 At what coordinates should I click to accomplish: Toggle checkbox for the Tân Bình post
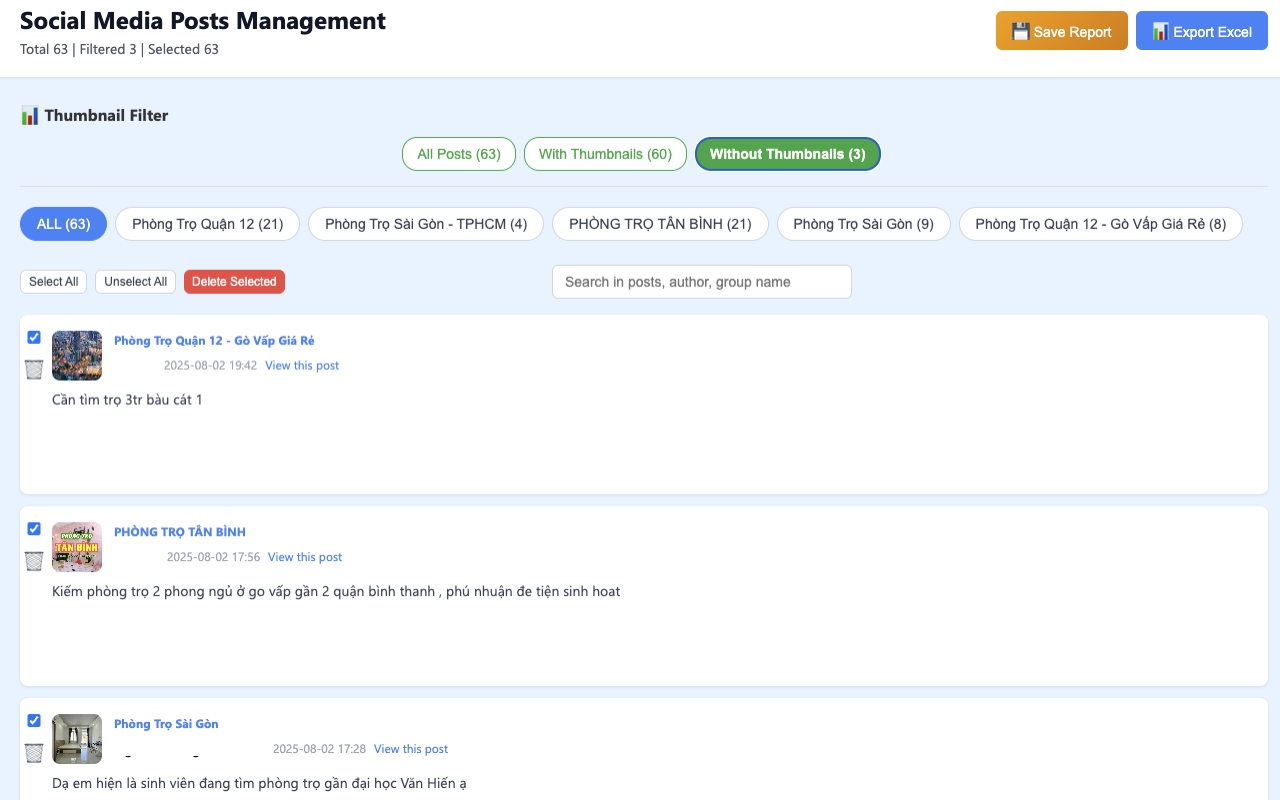[34, 528]
